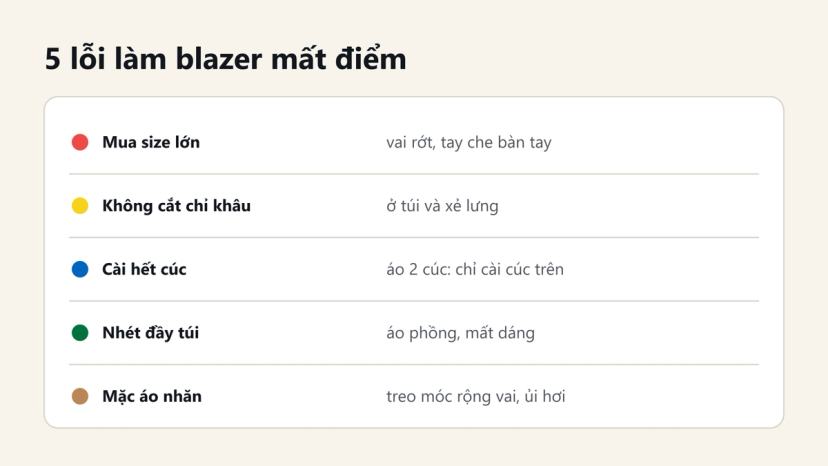The height and width of the screenshot is (466, 828).
Task: Click the 'Nhét đầy túi' label
Action: tap(150, 332)
